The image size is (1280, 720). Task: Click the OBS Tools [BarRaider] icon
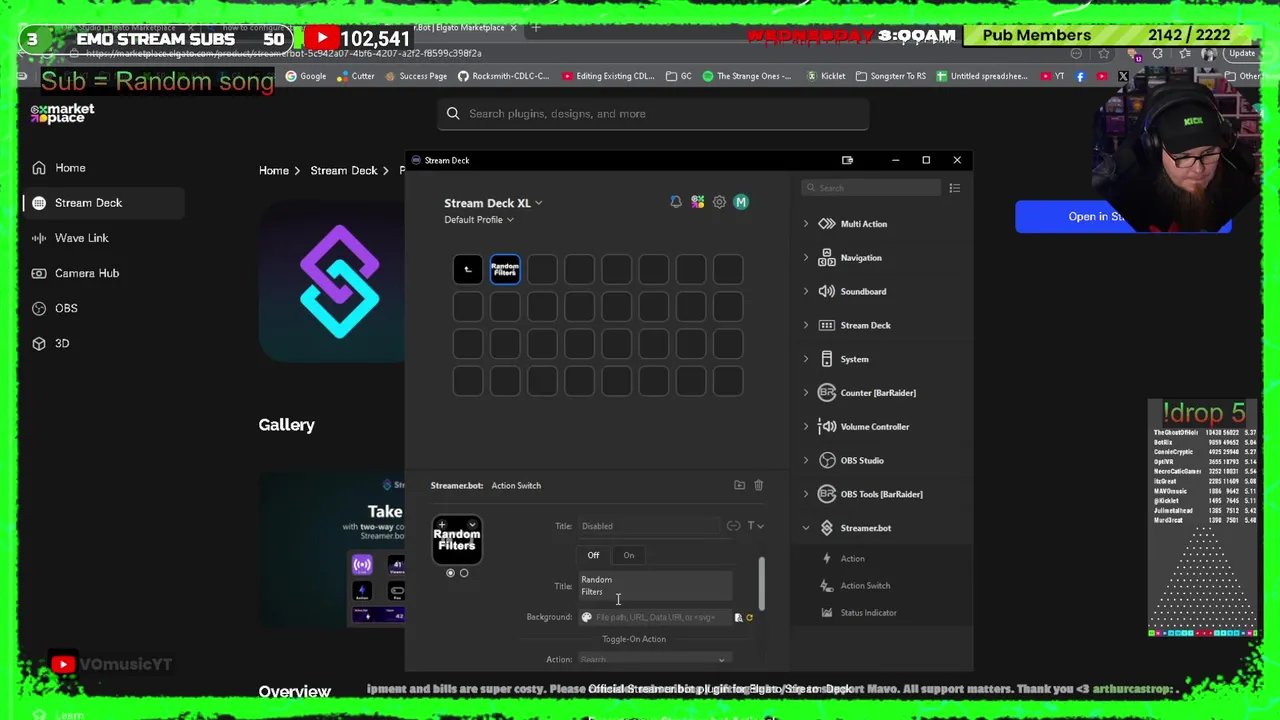[x=827, y=494]
